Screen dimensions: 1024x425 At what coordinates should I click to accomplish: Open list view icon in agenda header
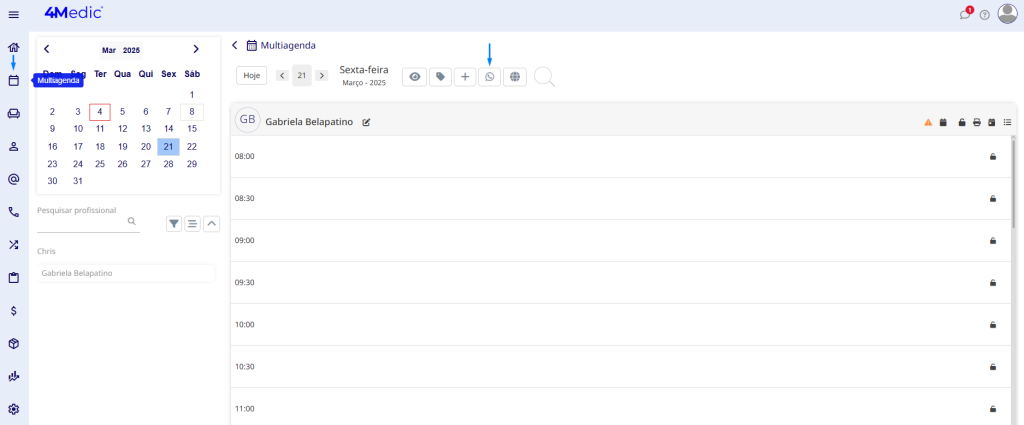click(x=1007, y=122)
